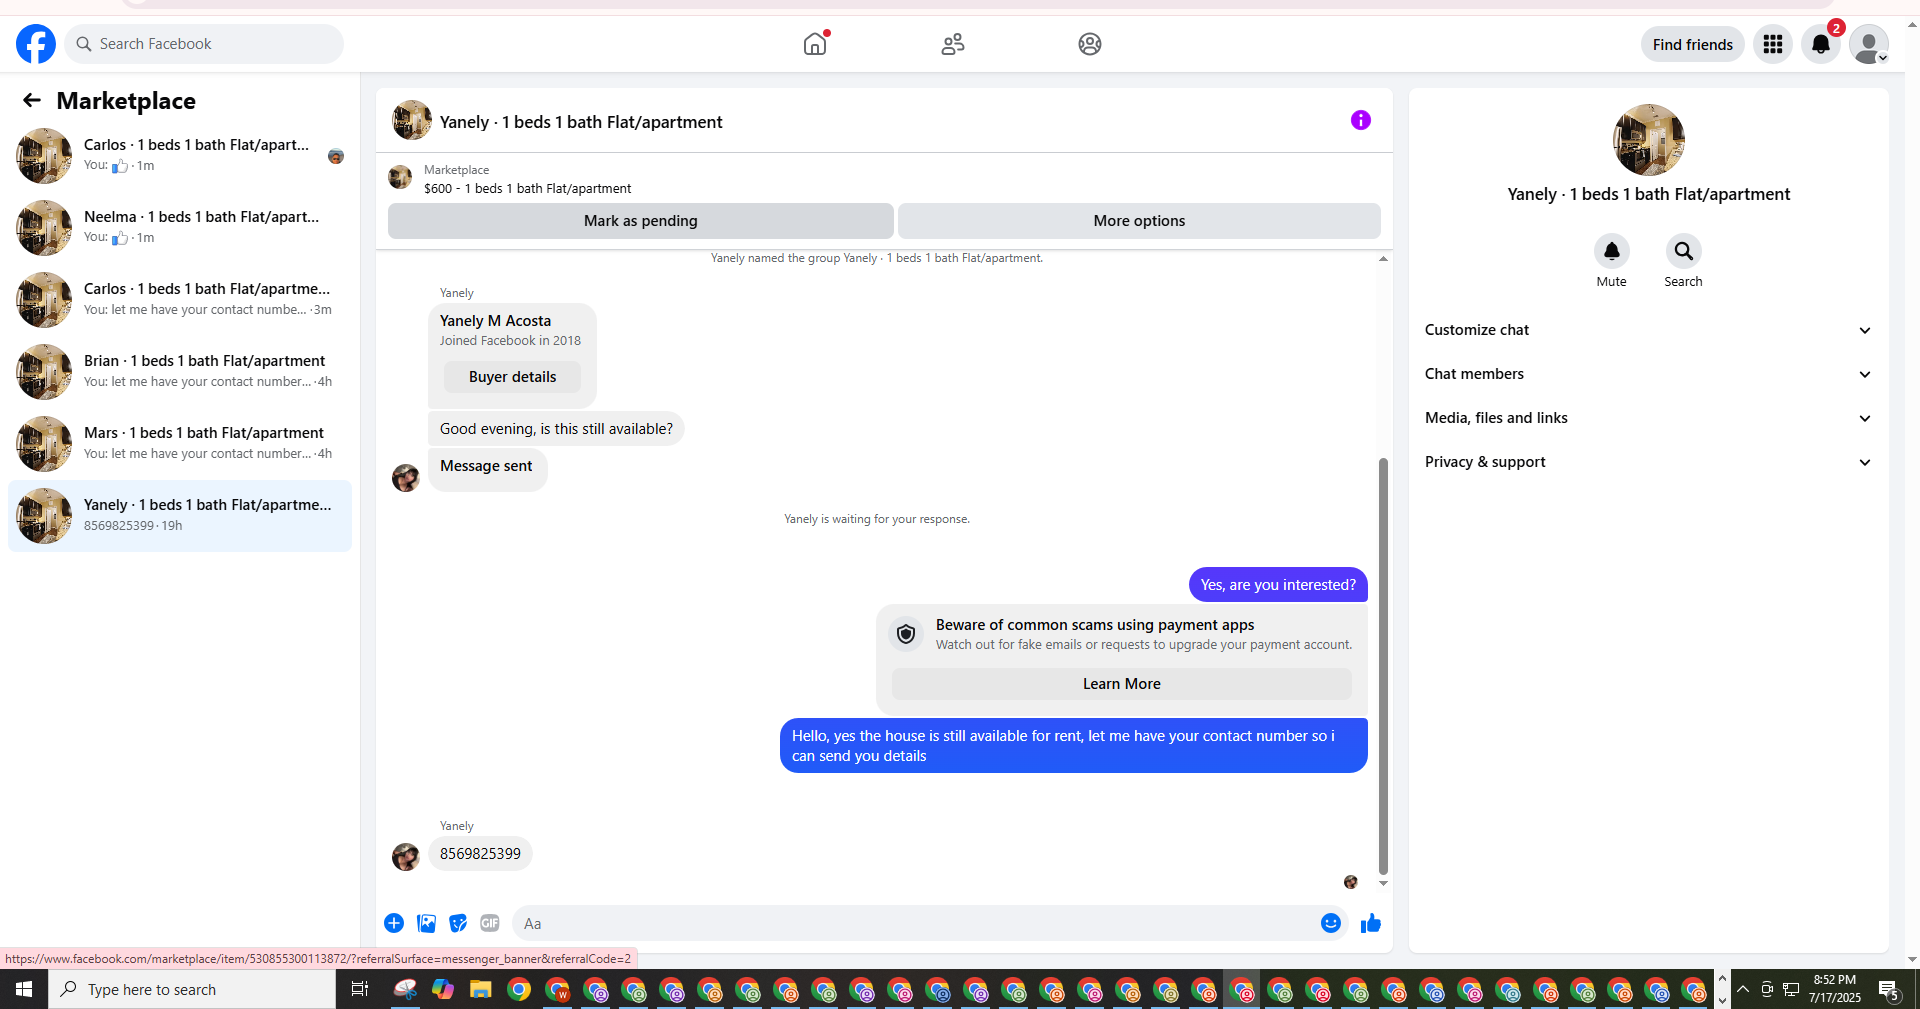Send a thumbs-up like
The height and width of the screenshot is (1009, 1920).
(1371, 923)
